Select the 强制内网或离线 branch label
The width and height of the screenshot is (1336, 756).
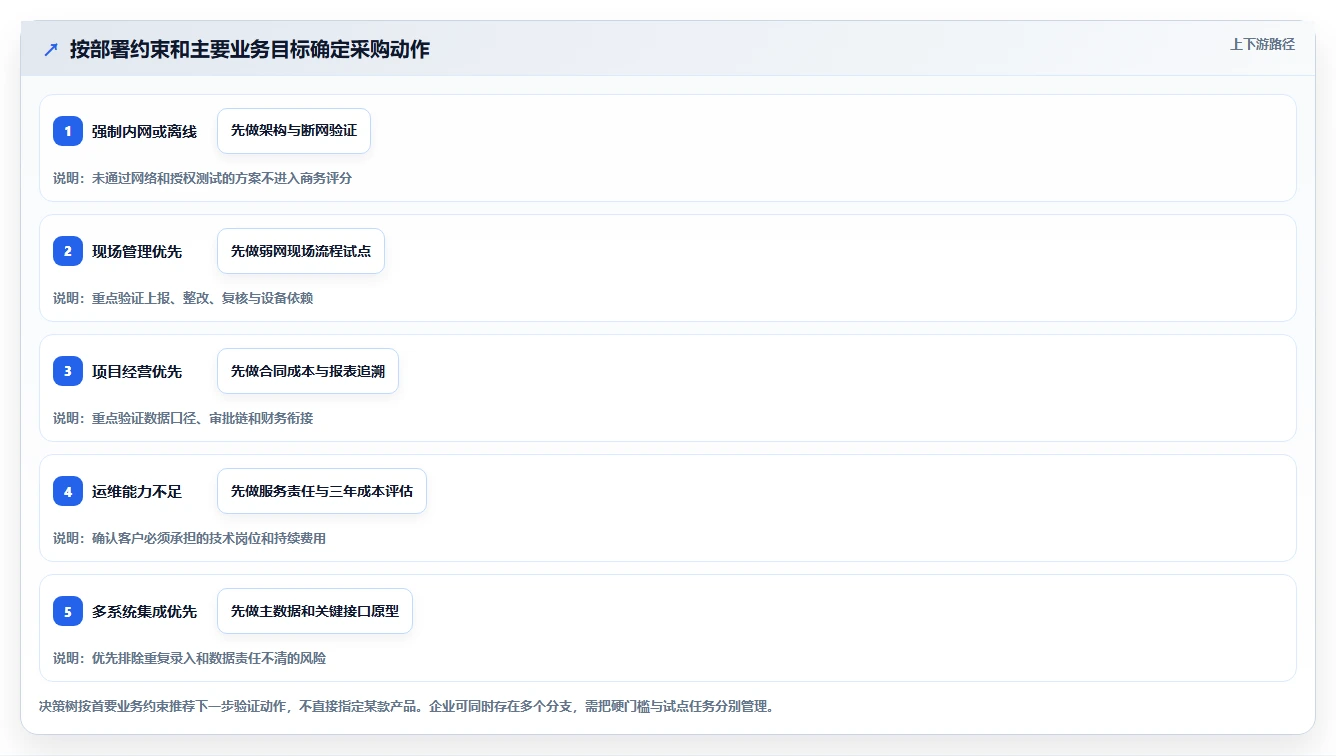tap(144, 131)
